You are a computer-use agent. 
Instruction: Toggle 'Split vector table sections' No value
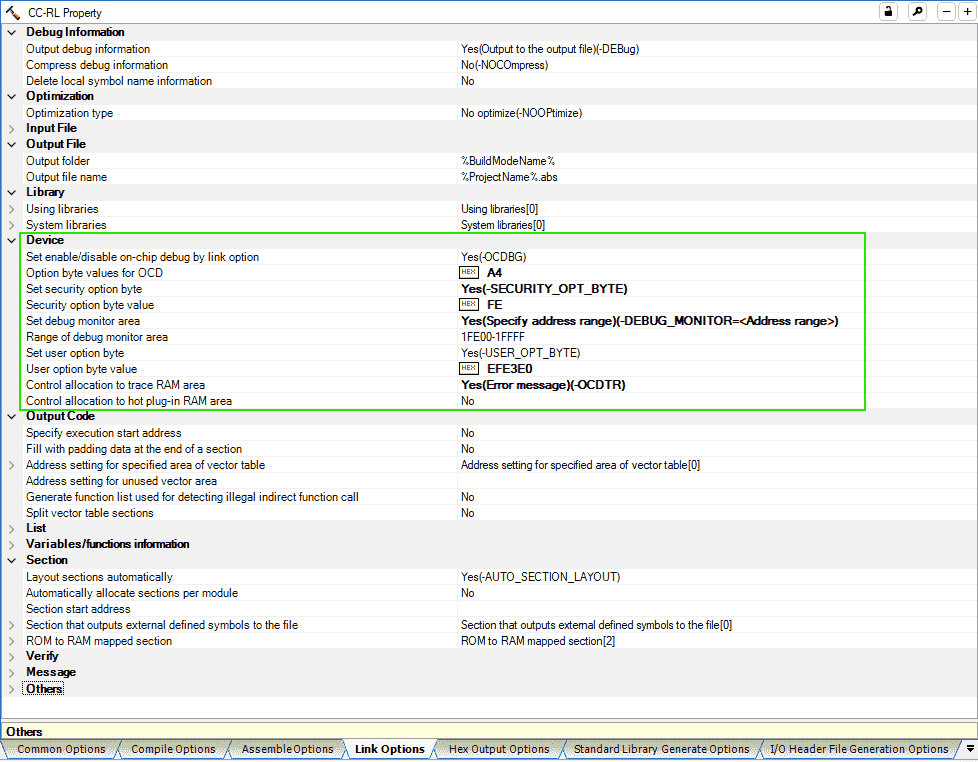click(x=468, y=513)
